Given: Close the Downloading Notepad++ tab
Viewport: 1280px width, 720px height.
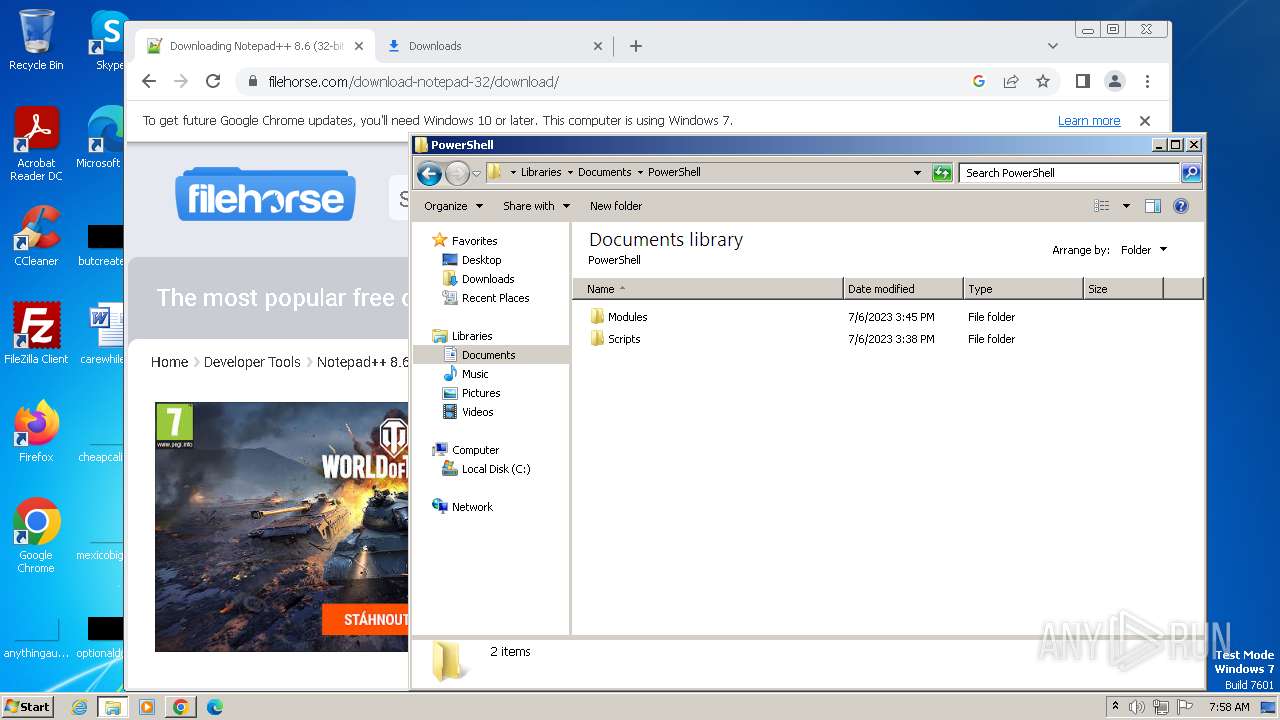Looking at the screenshot, I should tap(359, 46).
